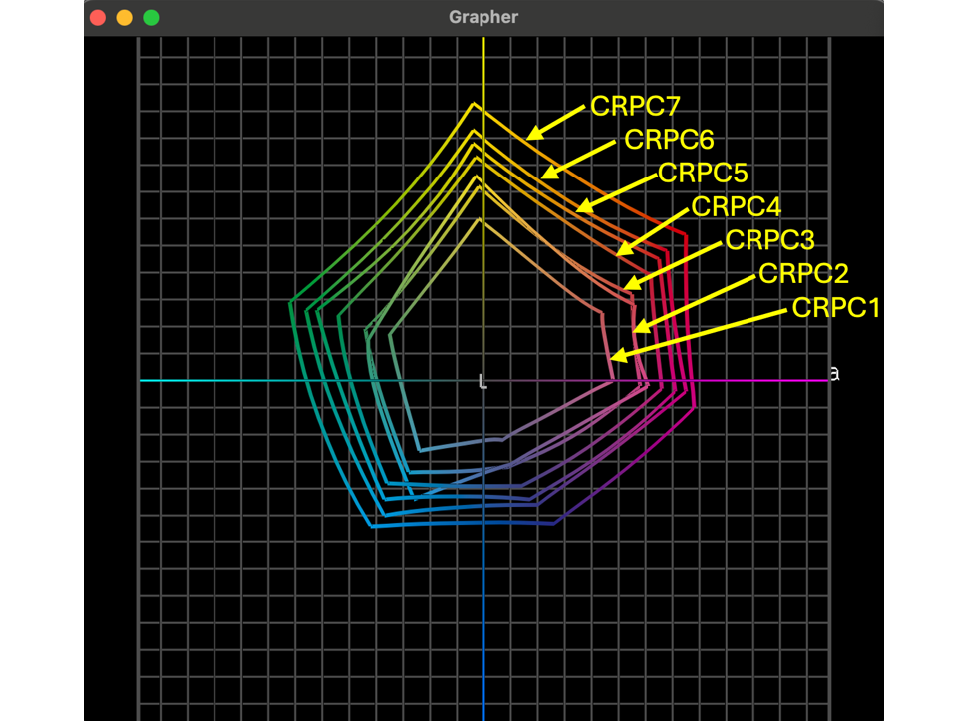The height and width of the screenshot is (721, 959).
Task: Click the green left corner of outermost gamut
Action: click(x=291, y=303)
